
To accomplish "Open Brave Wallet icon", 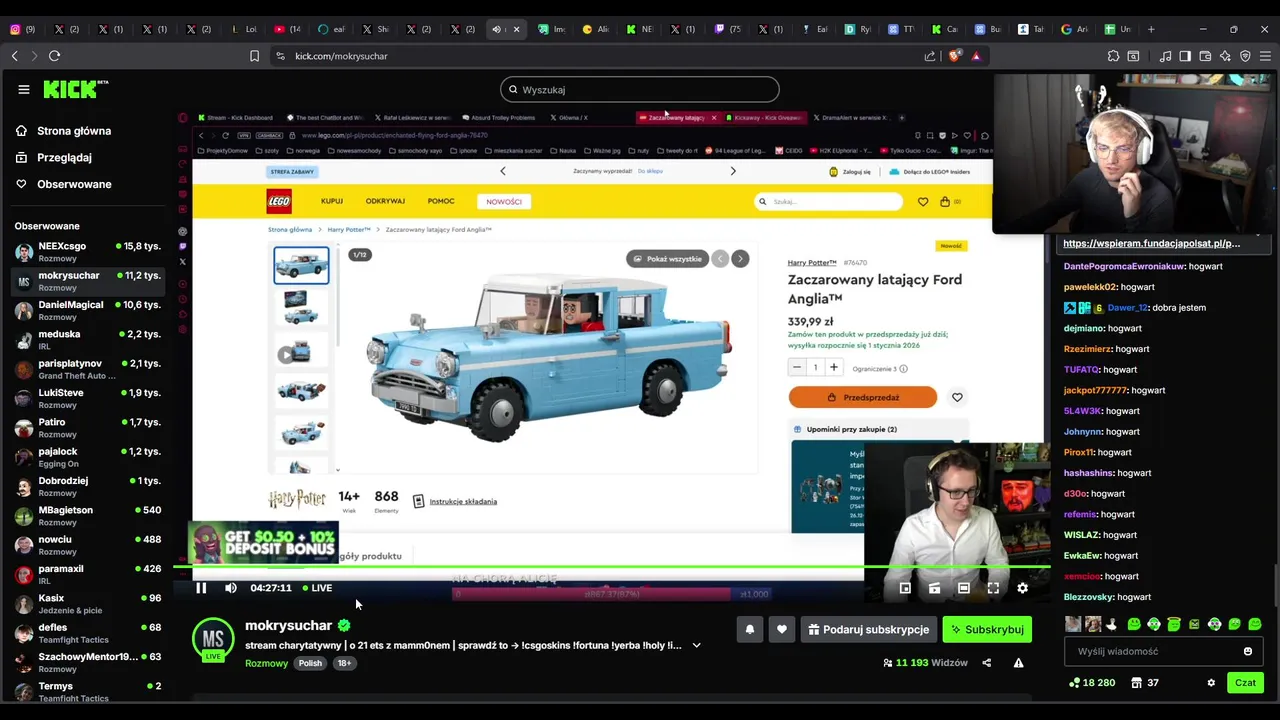I will (1205, 56).
